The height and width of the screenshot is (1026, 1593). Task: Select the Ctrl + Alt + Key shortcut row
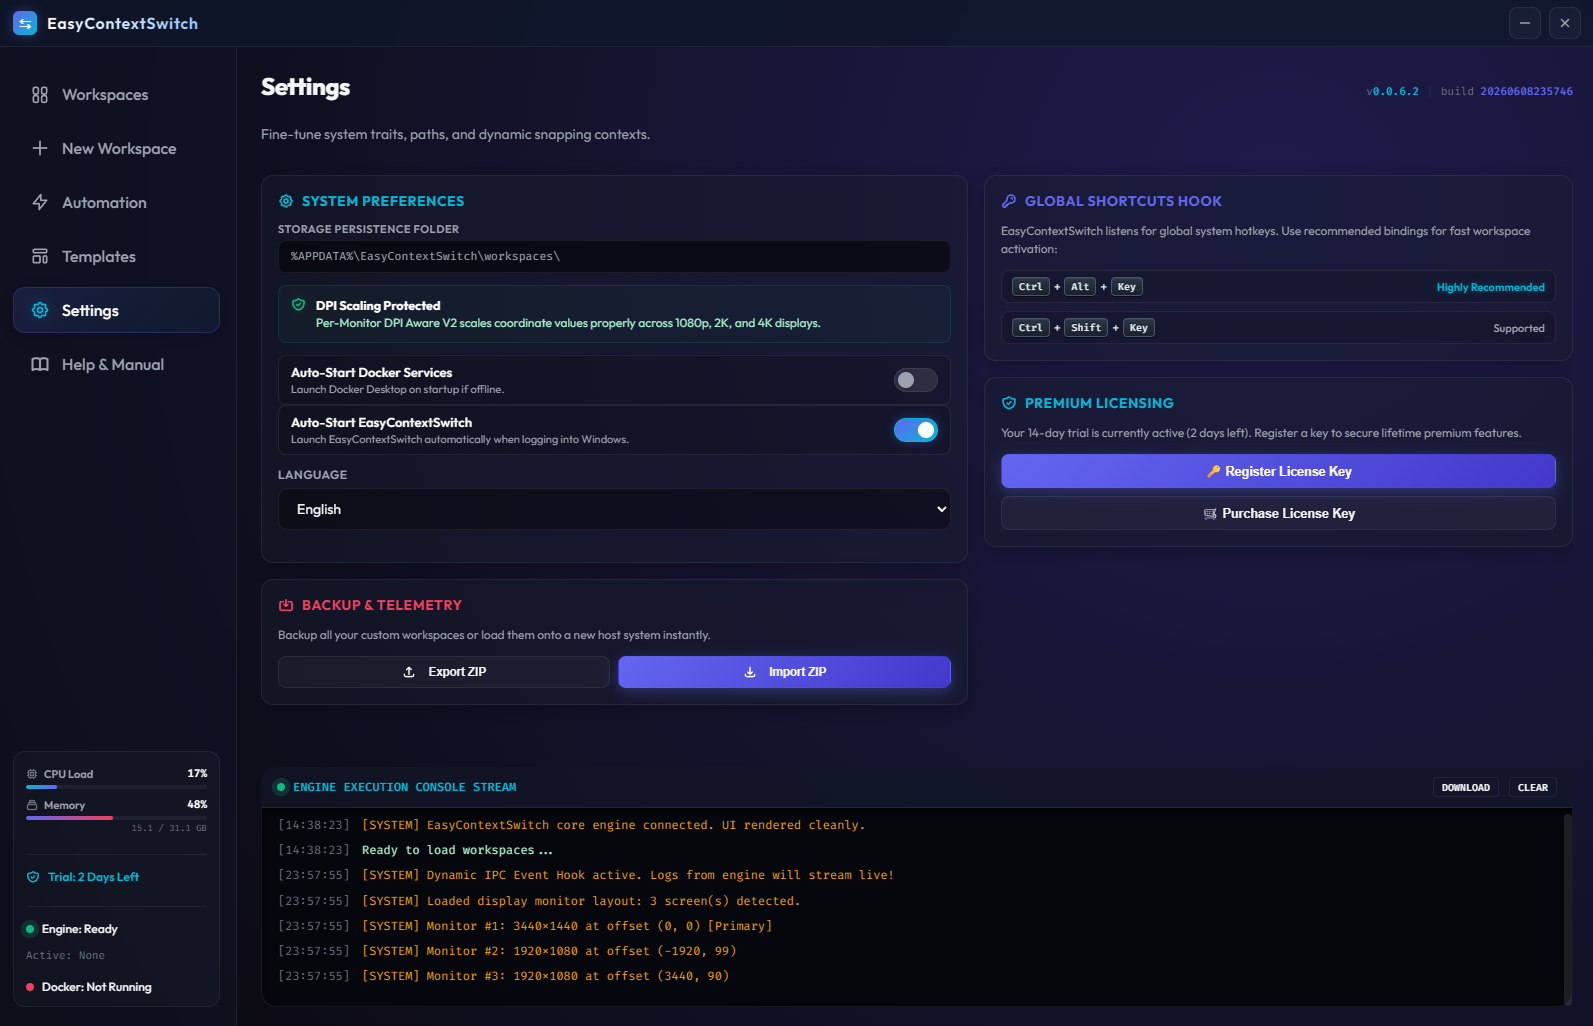click(x=1278, y=287)
